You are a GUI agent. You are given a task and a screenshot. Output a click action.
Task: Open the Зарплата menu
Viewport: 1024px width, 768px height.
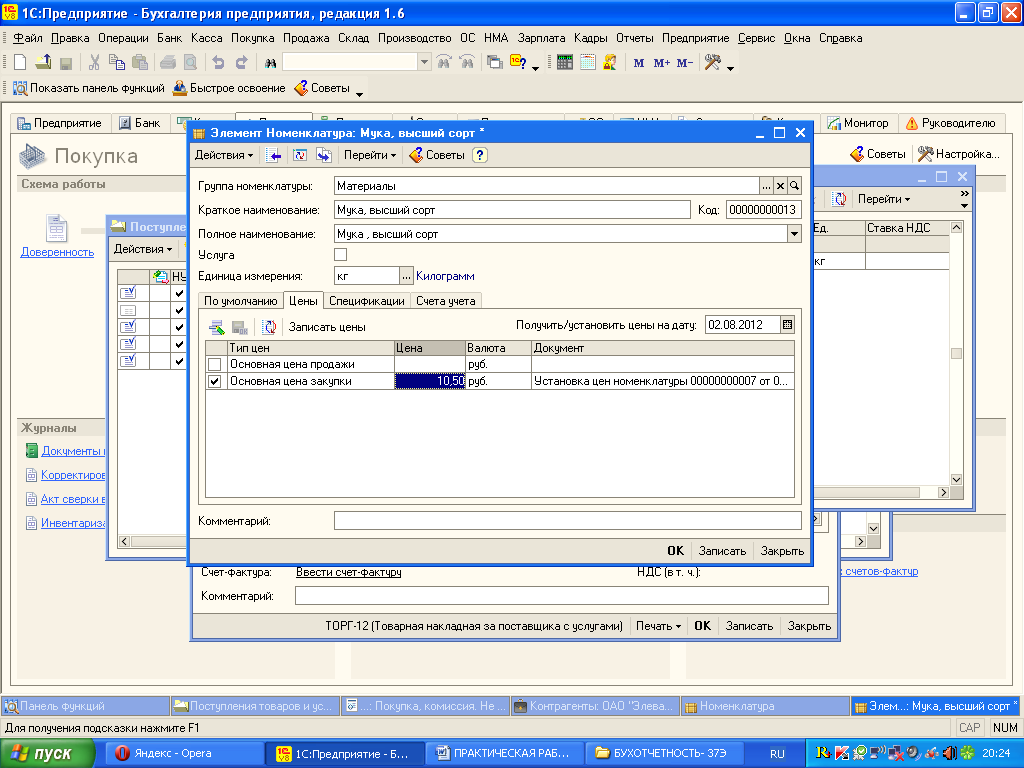(541, 38)
